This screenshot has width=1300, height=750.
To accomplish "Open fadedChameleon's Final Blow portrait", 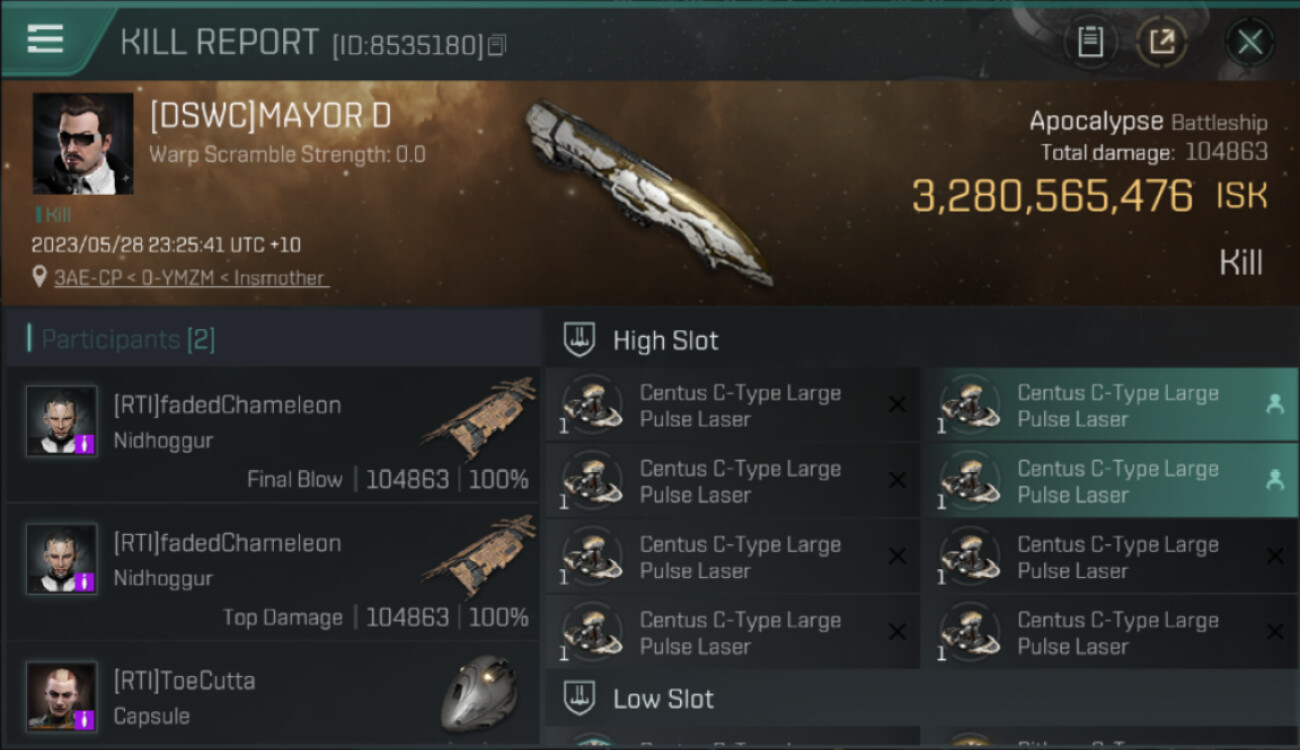I will 61,421.
